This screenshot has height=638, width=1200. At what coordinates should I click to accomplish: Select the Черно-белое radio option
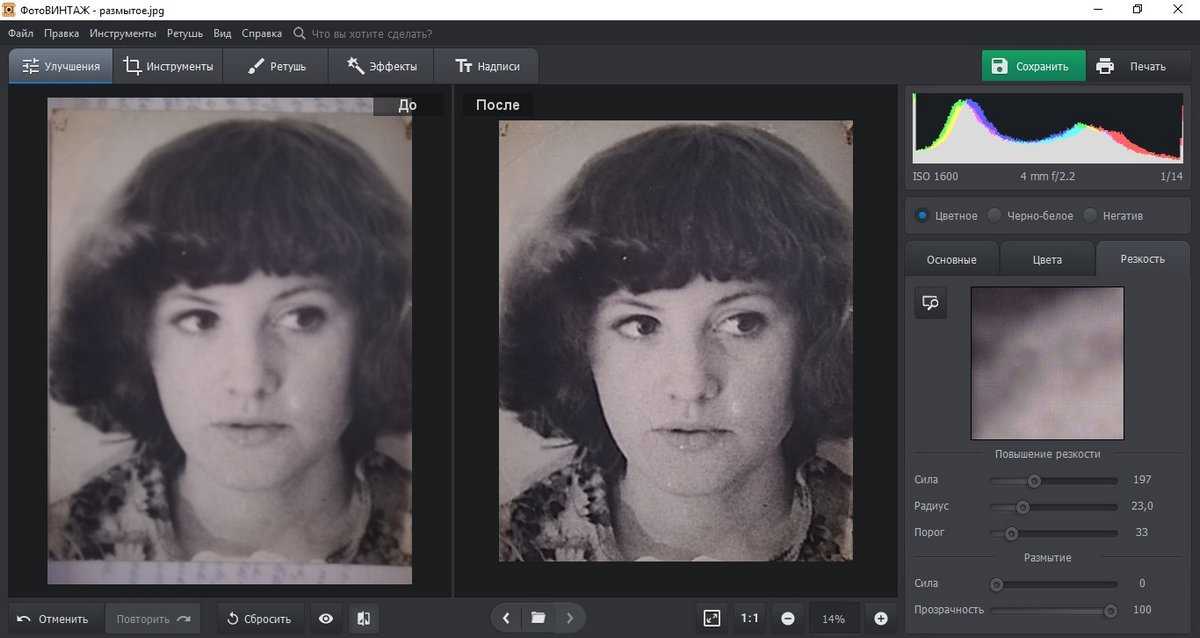pos(1030,215)
